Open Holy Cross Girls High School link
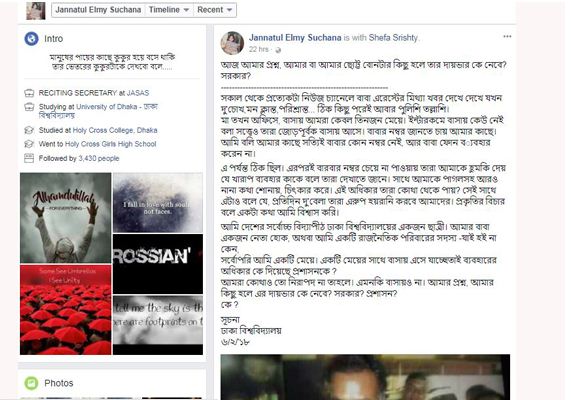Image resolution: width=571 pixels, height=400 pixels. pyautogui.click(x=110, y=144)
